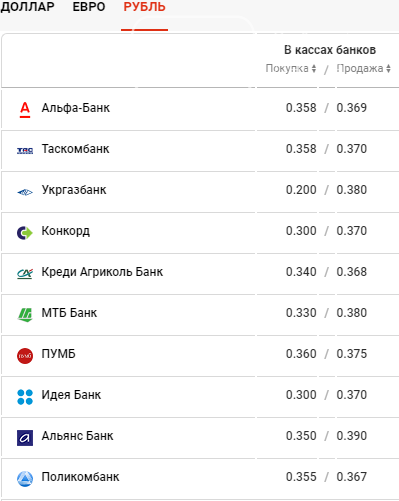Click the Идея Банк blue dots logo
399x501 pixels.
coord(25,397)
